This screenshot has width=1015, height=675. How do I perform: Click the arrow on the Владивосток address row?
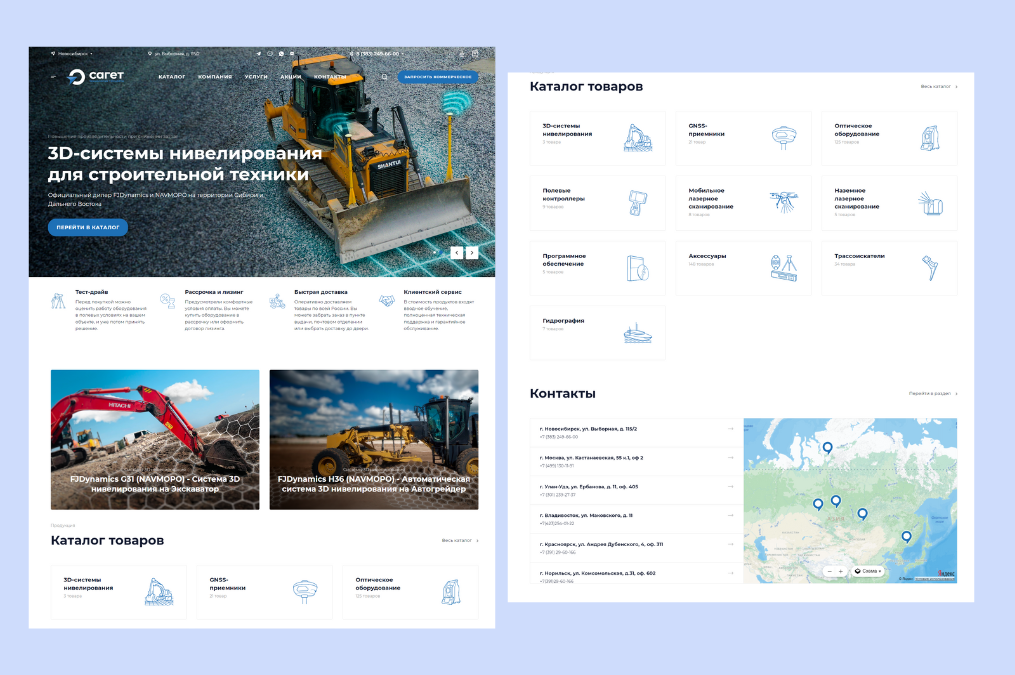pyautogui.click(x=730, y=515)
